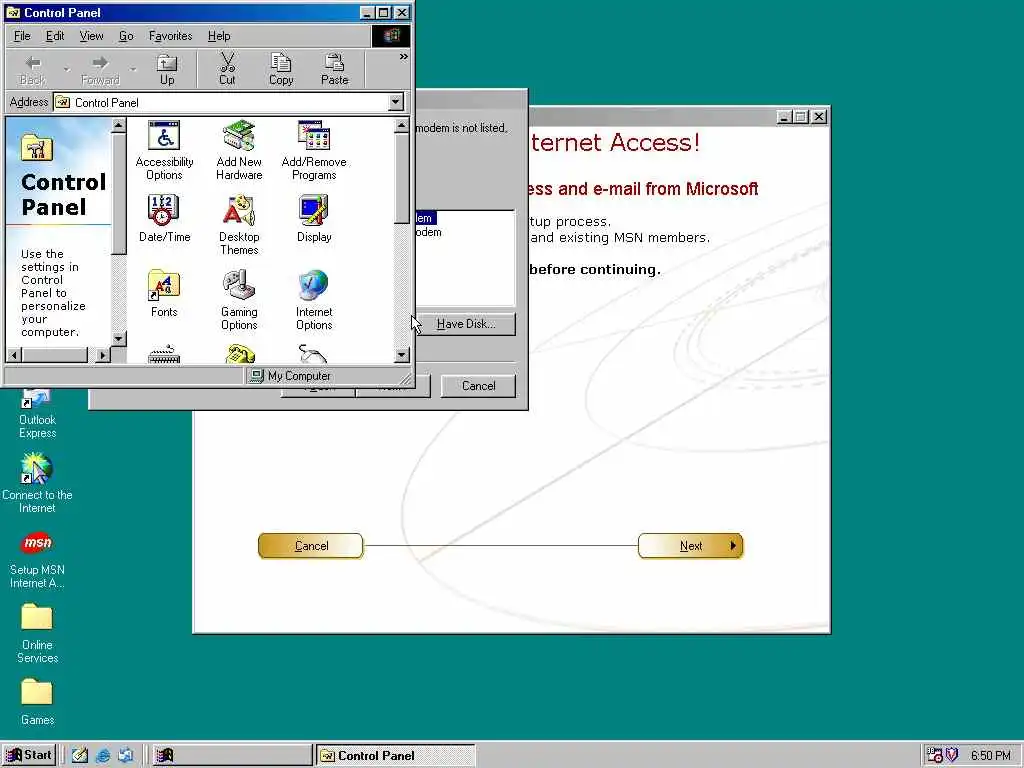This screenshot has height=768, width=1024.
Task: Click Next in the MSN setup window
Action: click(x=690, y=546)
